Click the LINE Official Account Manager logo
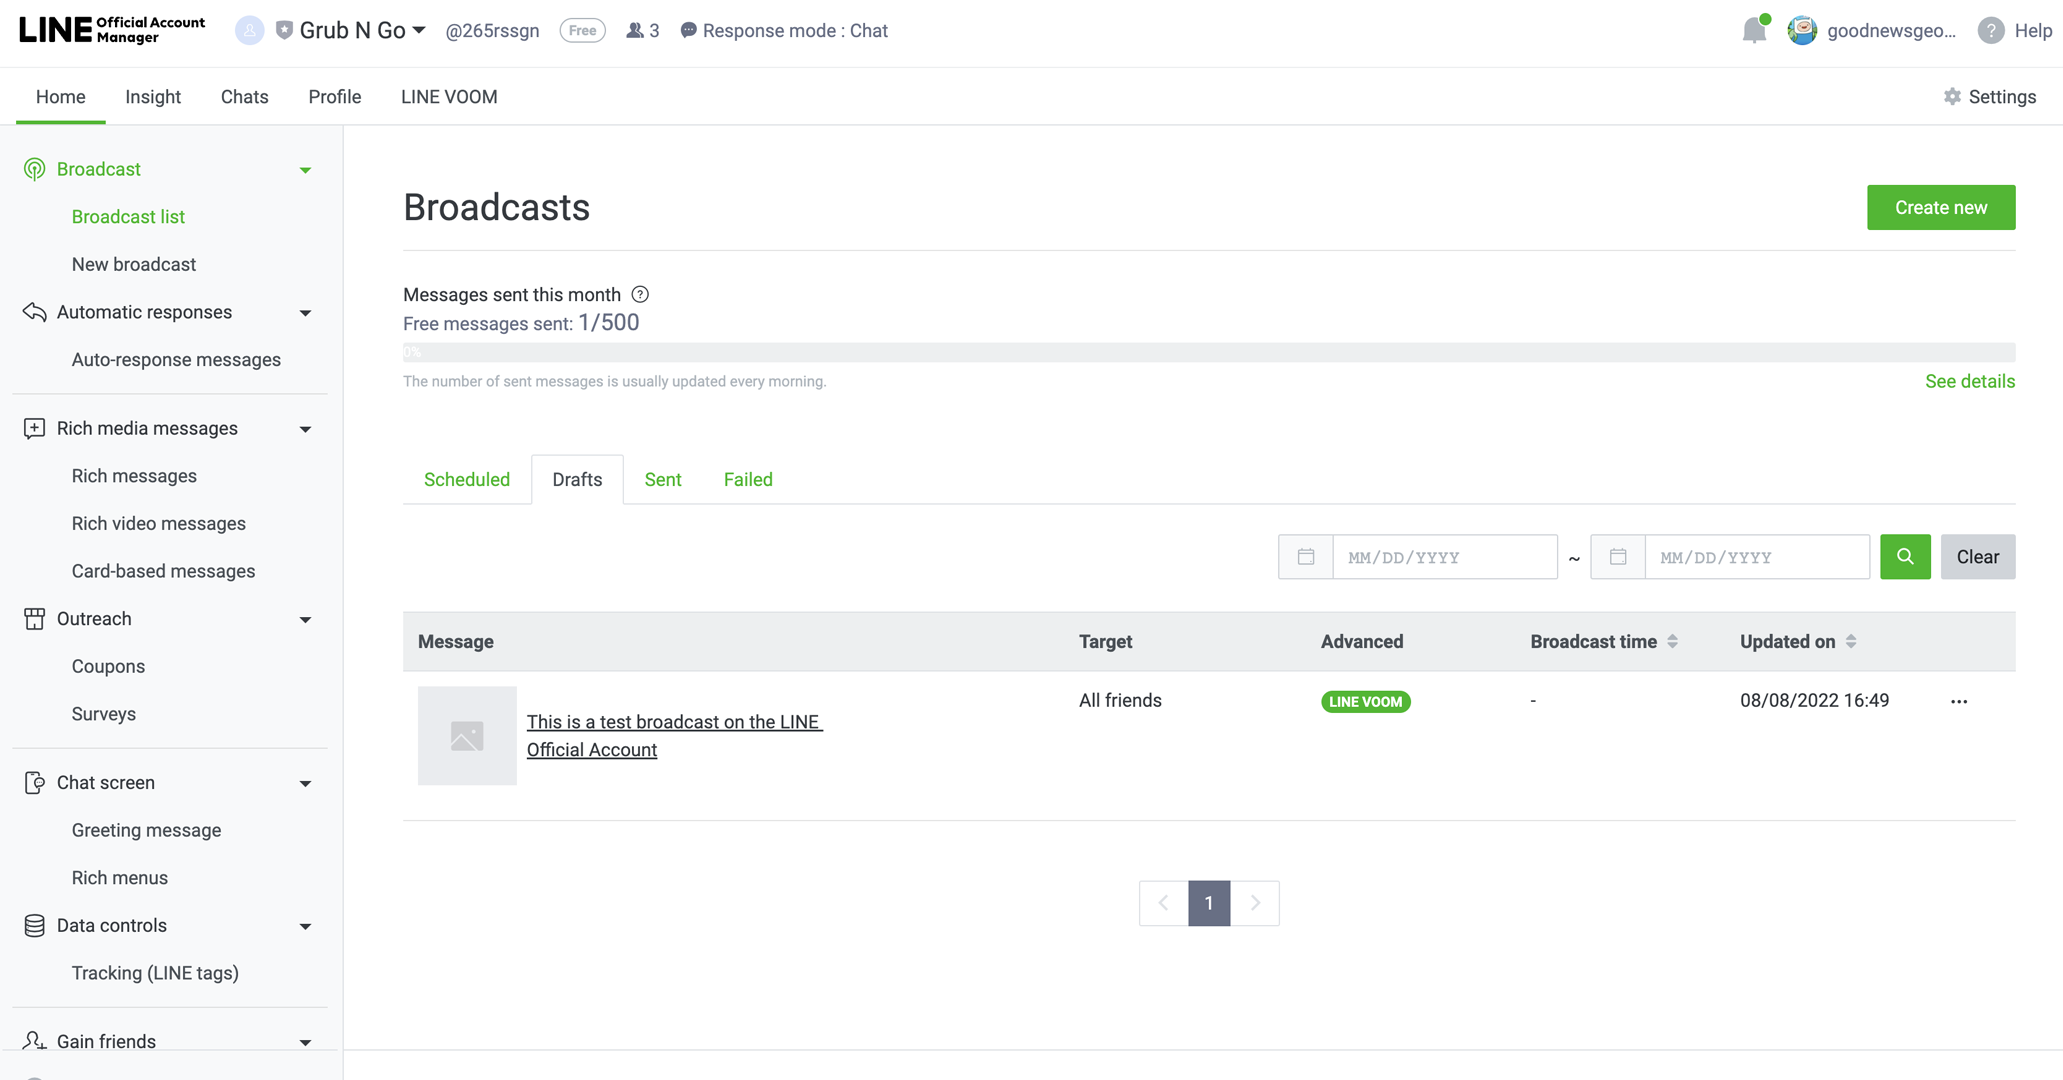This screenshot has width=2063, height=1080. pyautogui.click(x=112, y=30)
